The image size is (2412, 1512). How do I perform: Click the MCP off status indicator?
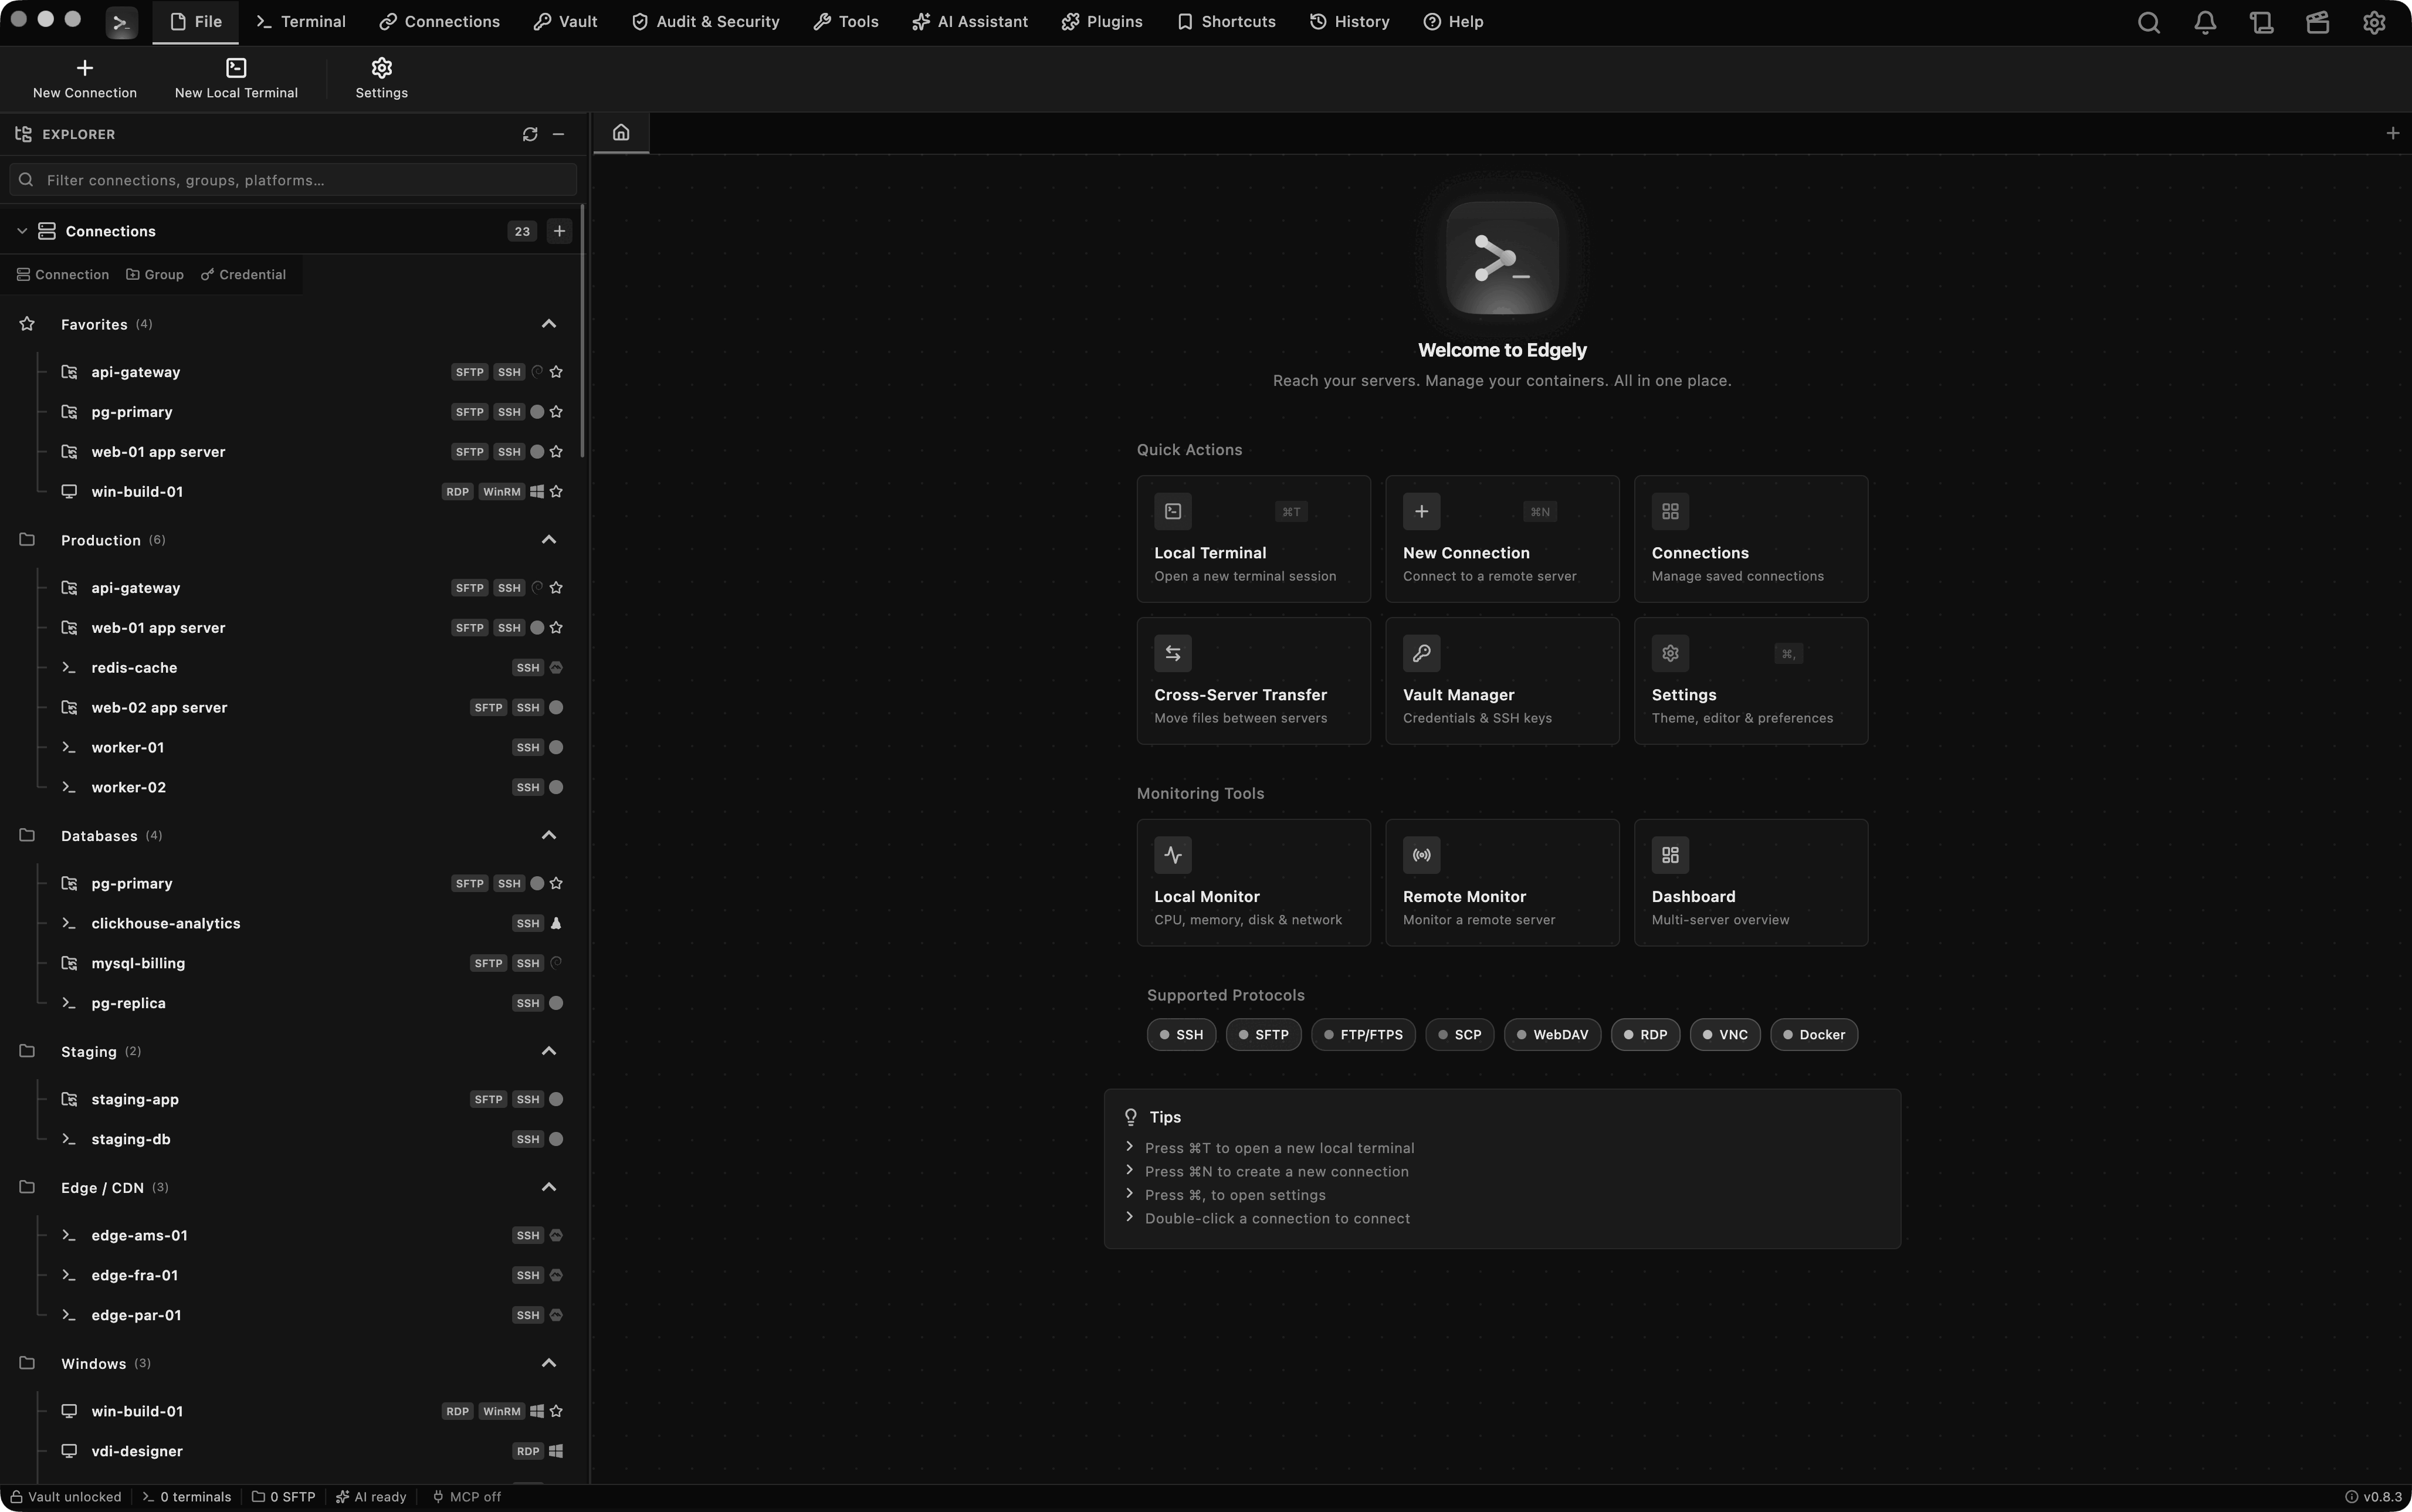[x=466, y=1497]
